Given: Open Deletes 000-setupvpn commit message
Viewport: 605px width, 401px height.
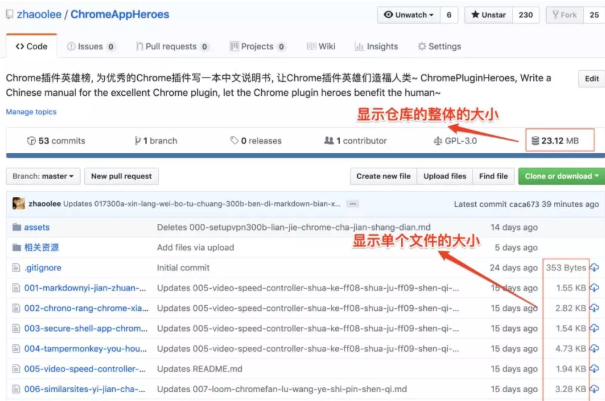Looking at the screenshot, I should (x=294, y=227).
